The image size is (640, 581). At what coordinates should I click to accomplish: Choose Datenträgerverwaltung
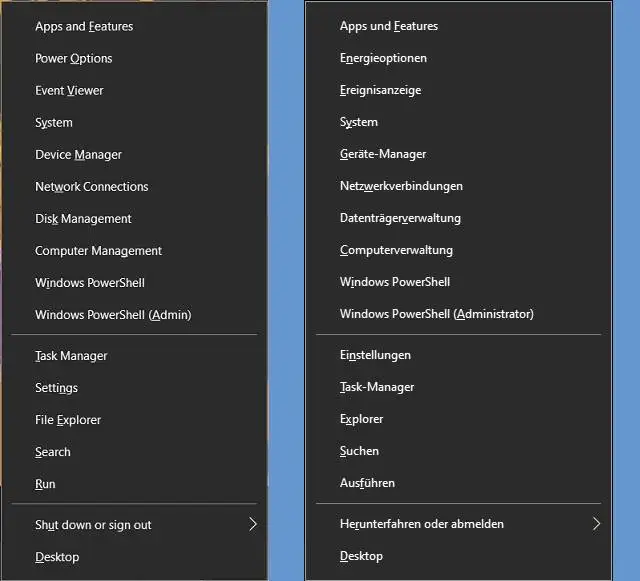pos(400,218)
